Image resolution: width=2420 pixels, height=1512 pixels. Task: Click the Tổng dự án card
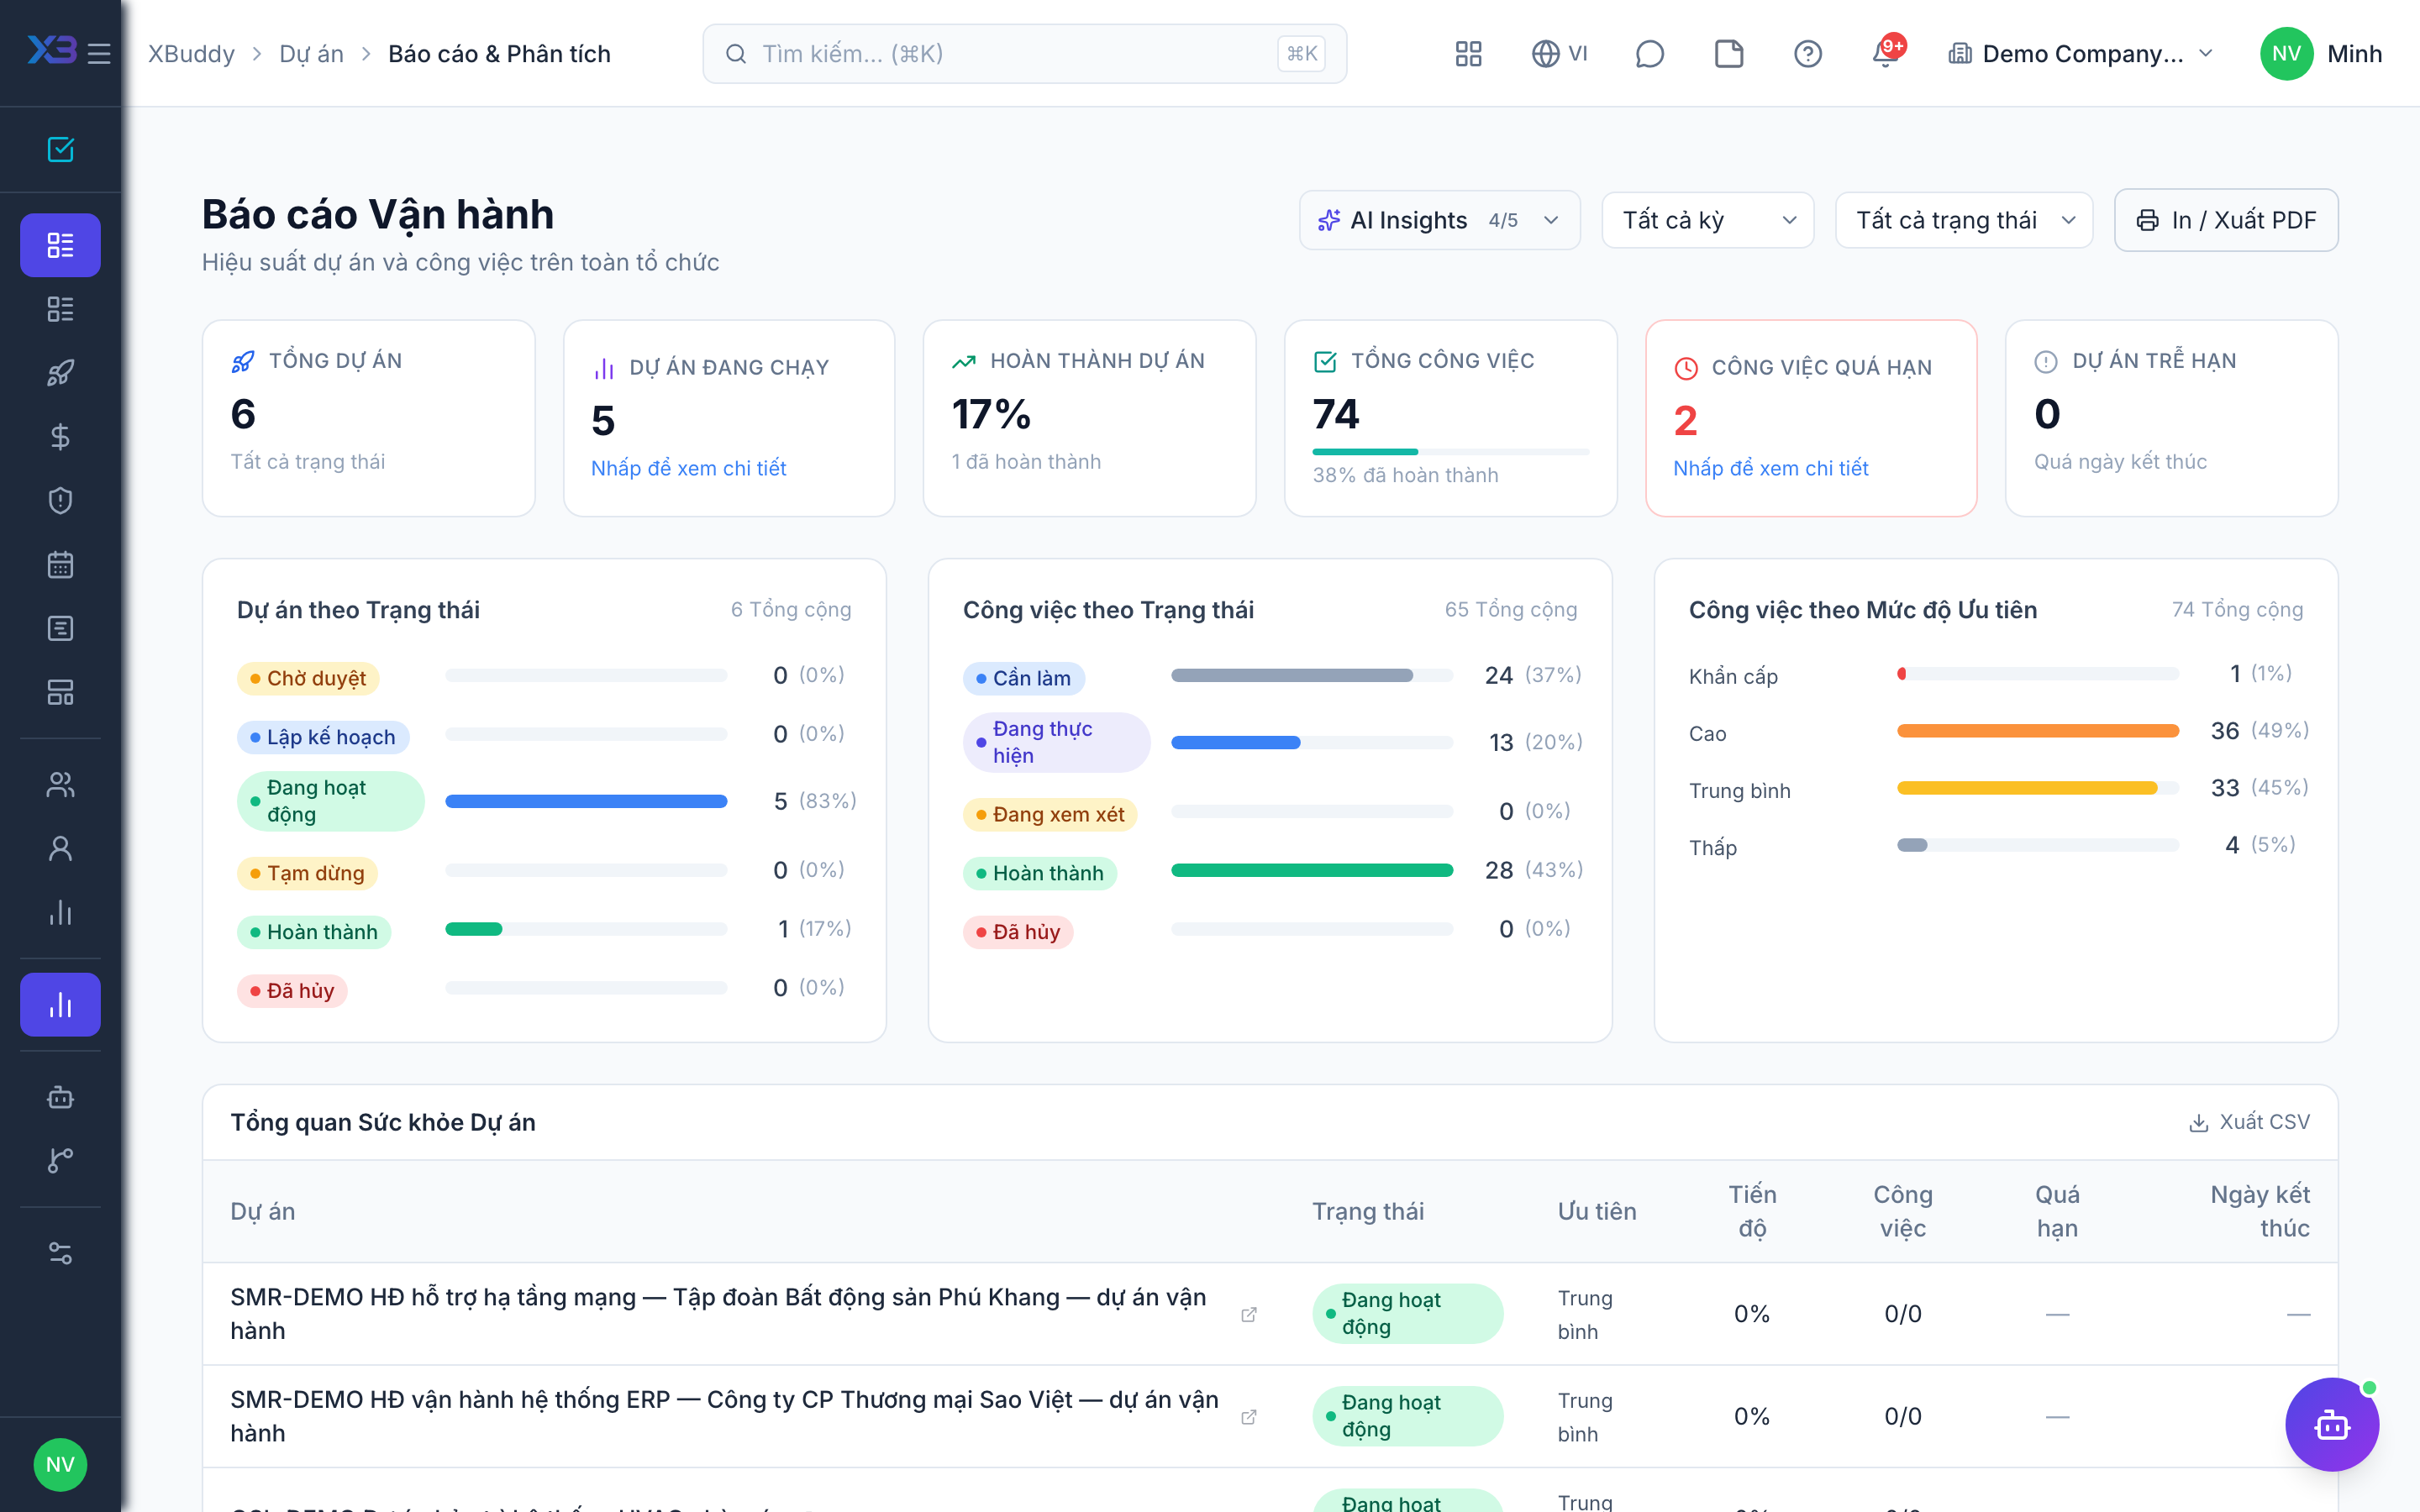pos(368,418)
